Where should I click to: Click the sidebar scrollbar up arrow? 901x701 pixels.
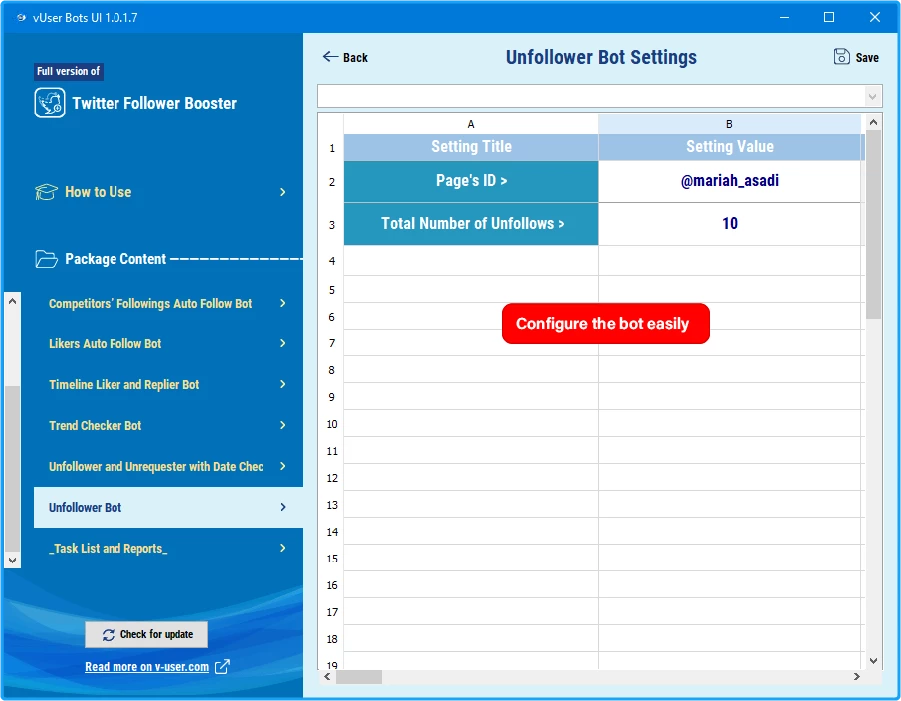[13, 301]
